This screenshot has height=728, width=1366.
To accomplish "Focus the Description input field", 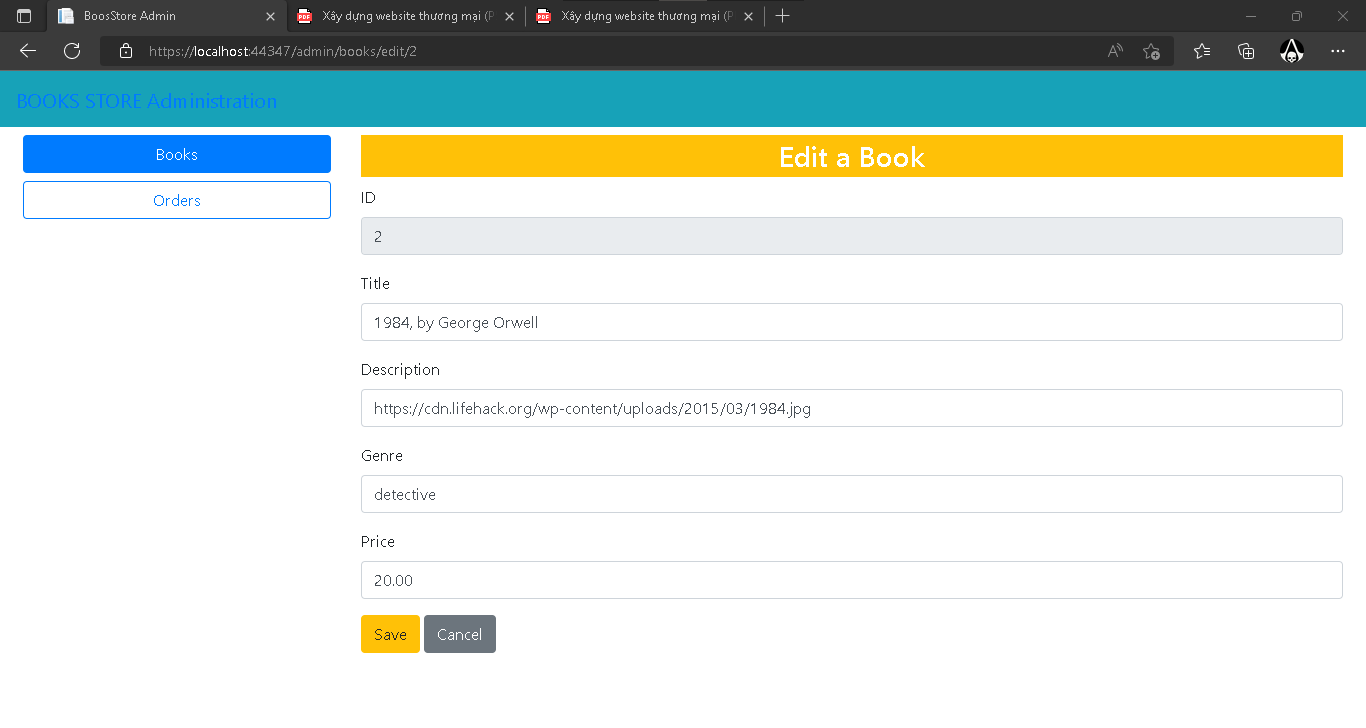I will [x=852, y=408].
